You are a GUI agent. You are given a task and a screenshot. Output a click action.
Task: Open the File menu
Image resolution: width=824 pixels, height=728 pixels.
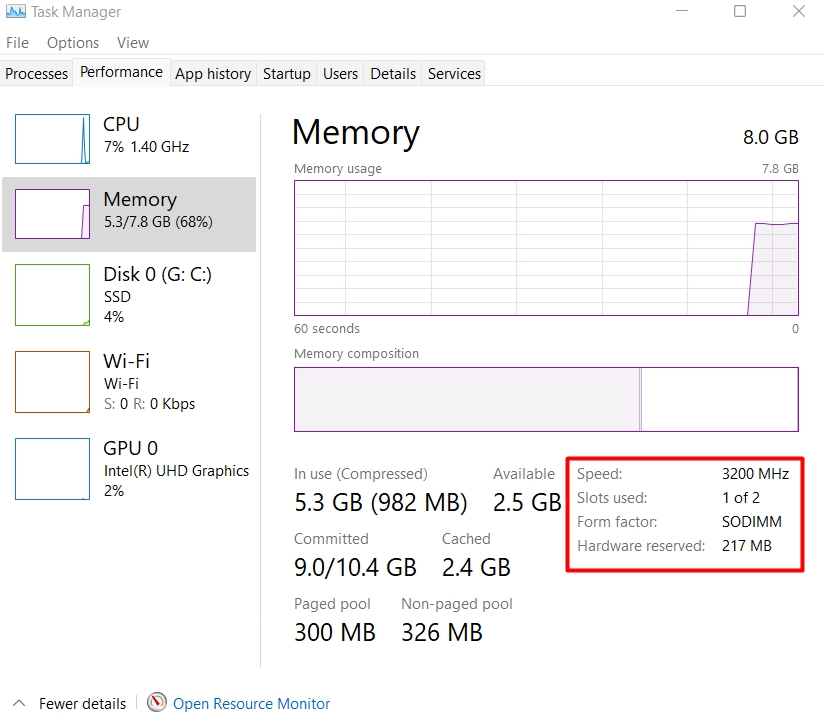[x=17, y=43]
